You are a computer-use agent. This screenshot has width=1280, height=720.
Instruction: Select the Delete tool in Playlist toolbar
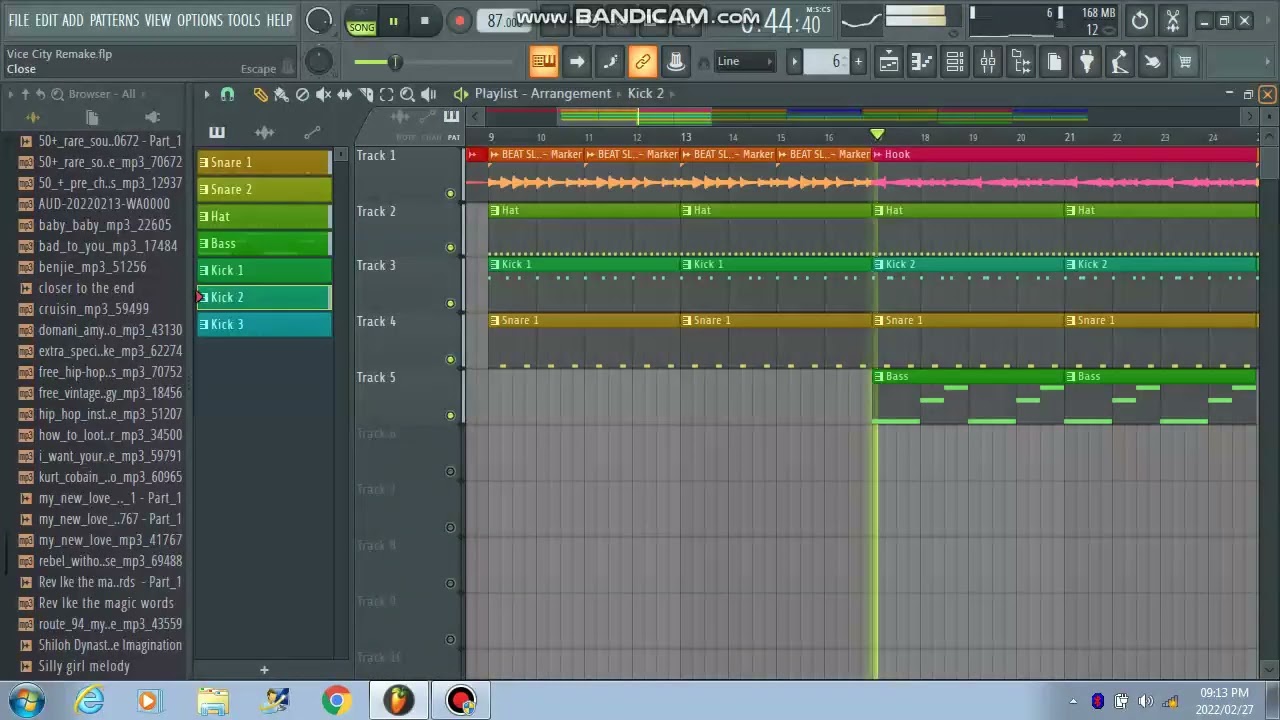click(x=302, y=94)
